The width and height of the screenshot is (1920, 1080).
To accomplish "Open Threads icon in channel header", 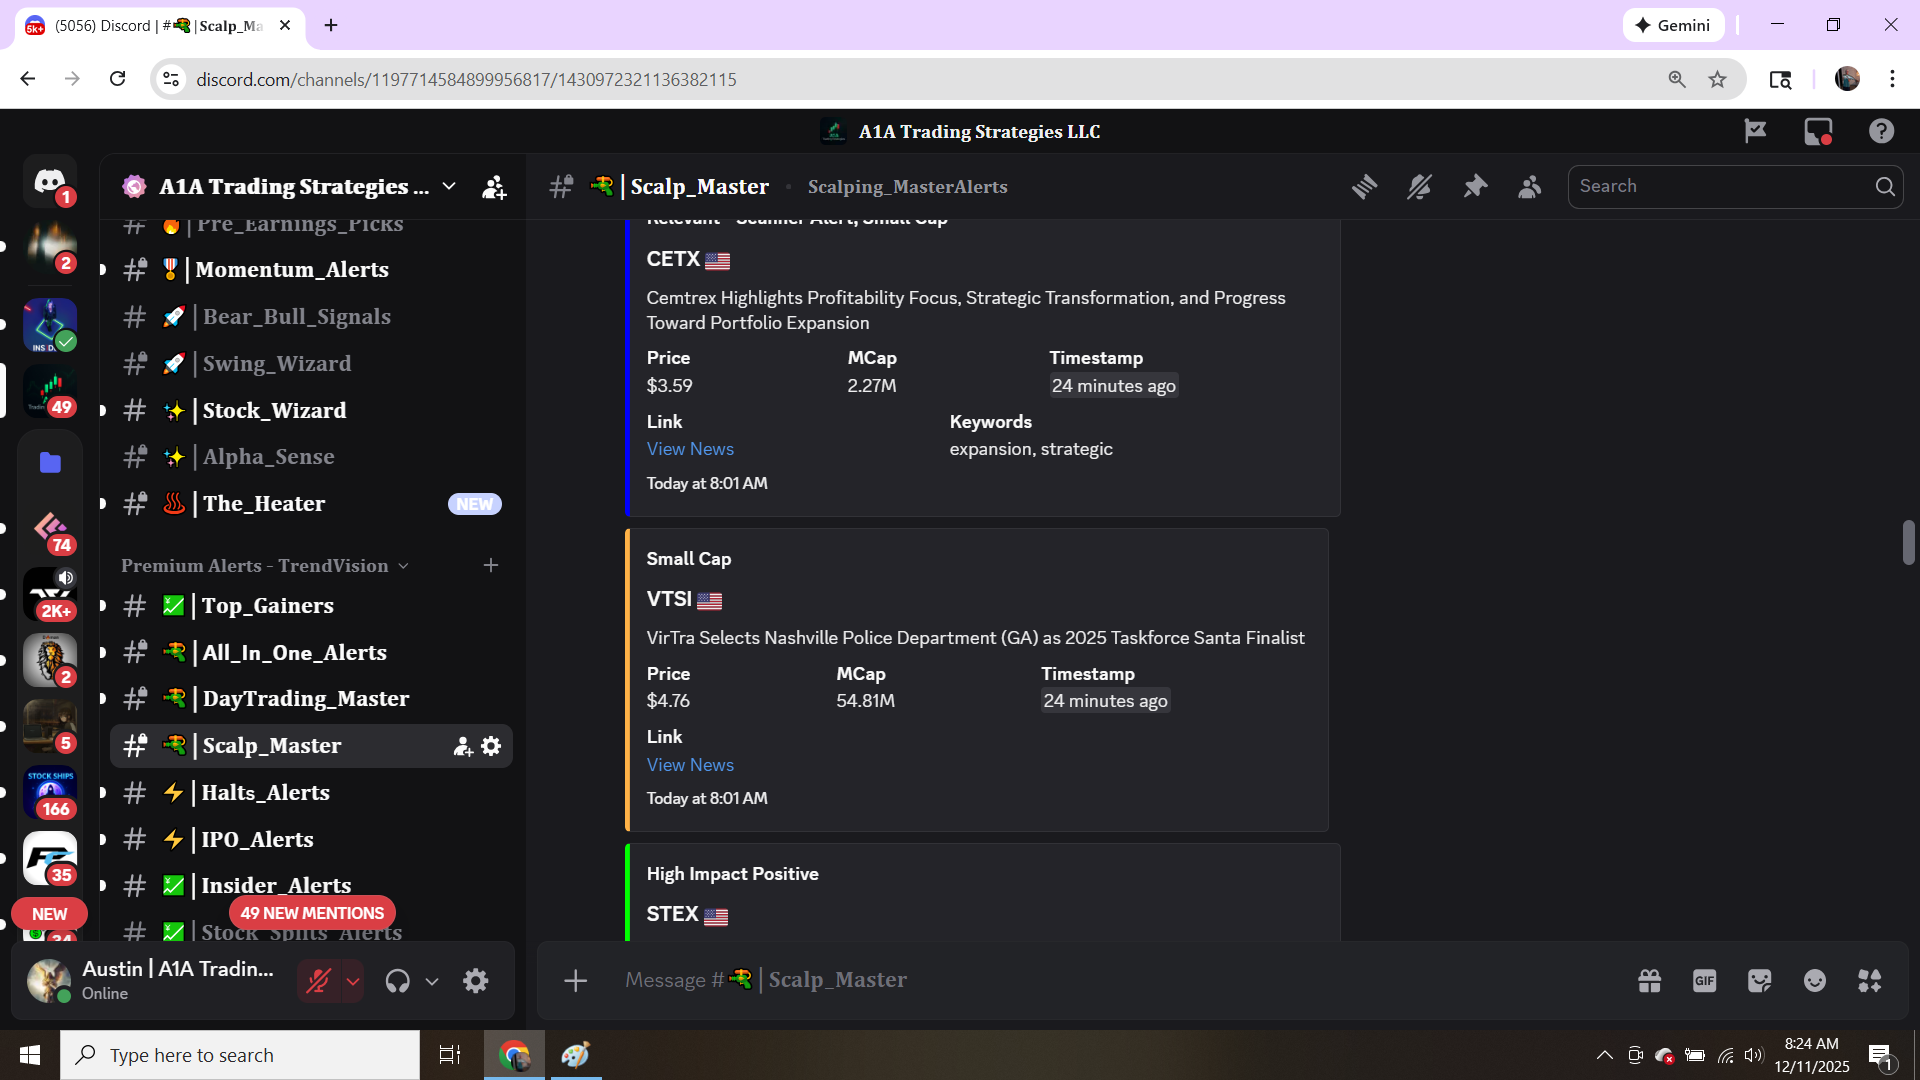I will click(x=1365, y=187).
